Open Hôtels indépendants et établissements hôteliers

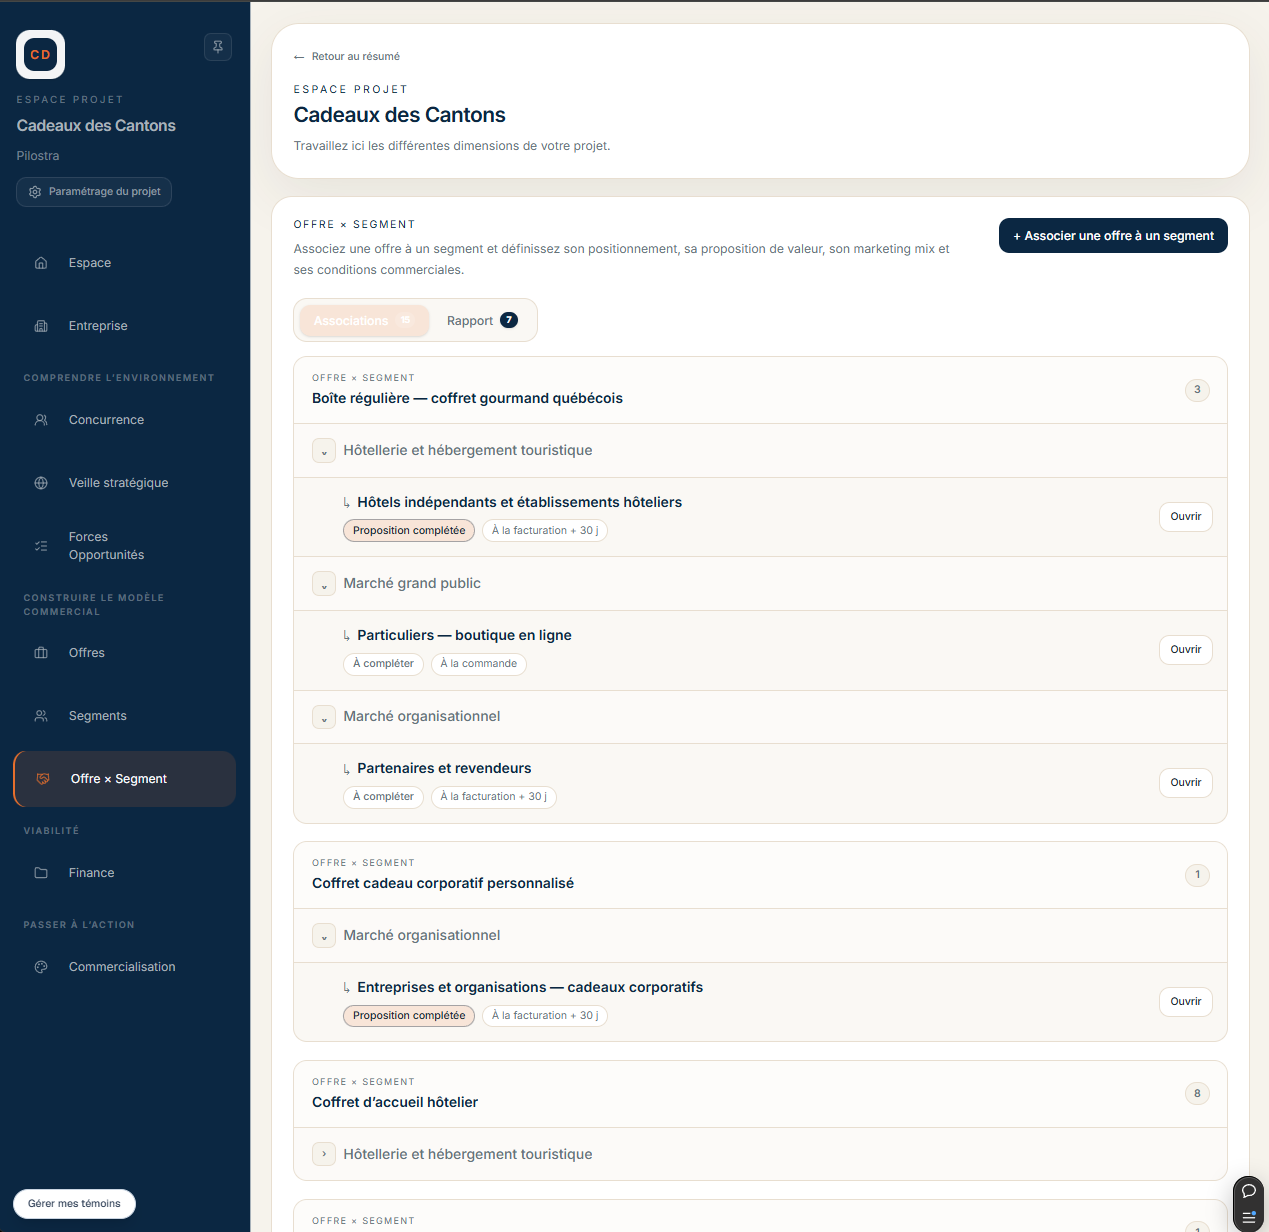(x=1186, y=517)
